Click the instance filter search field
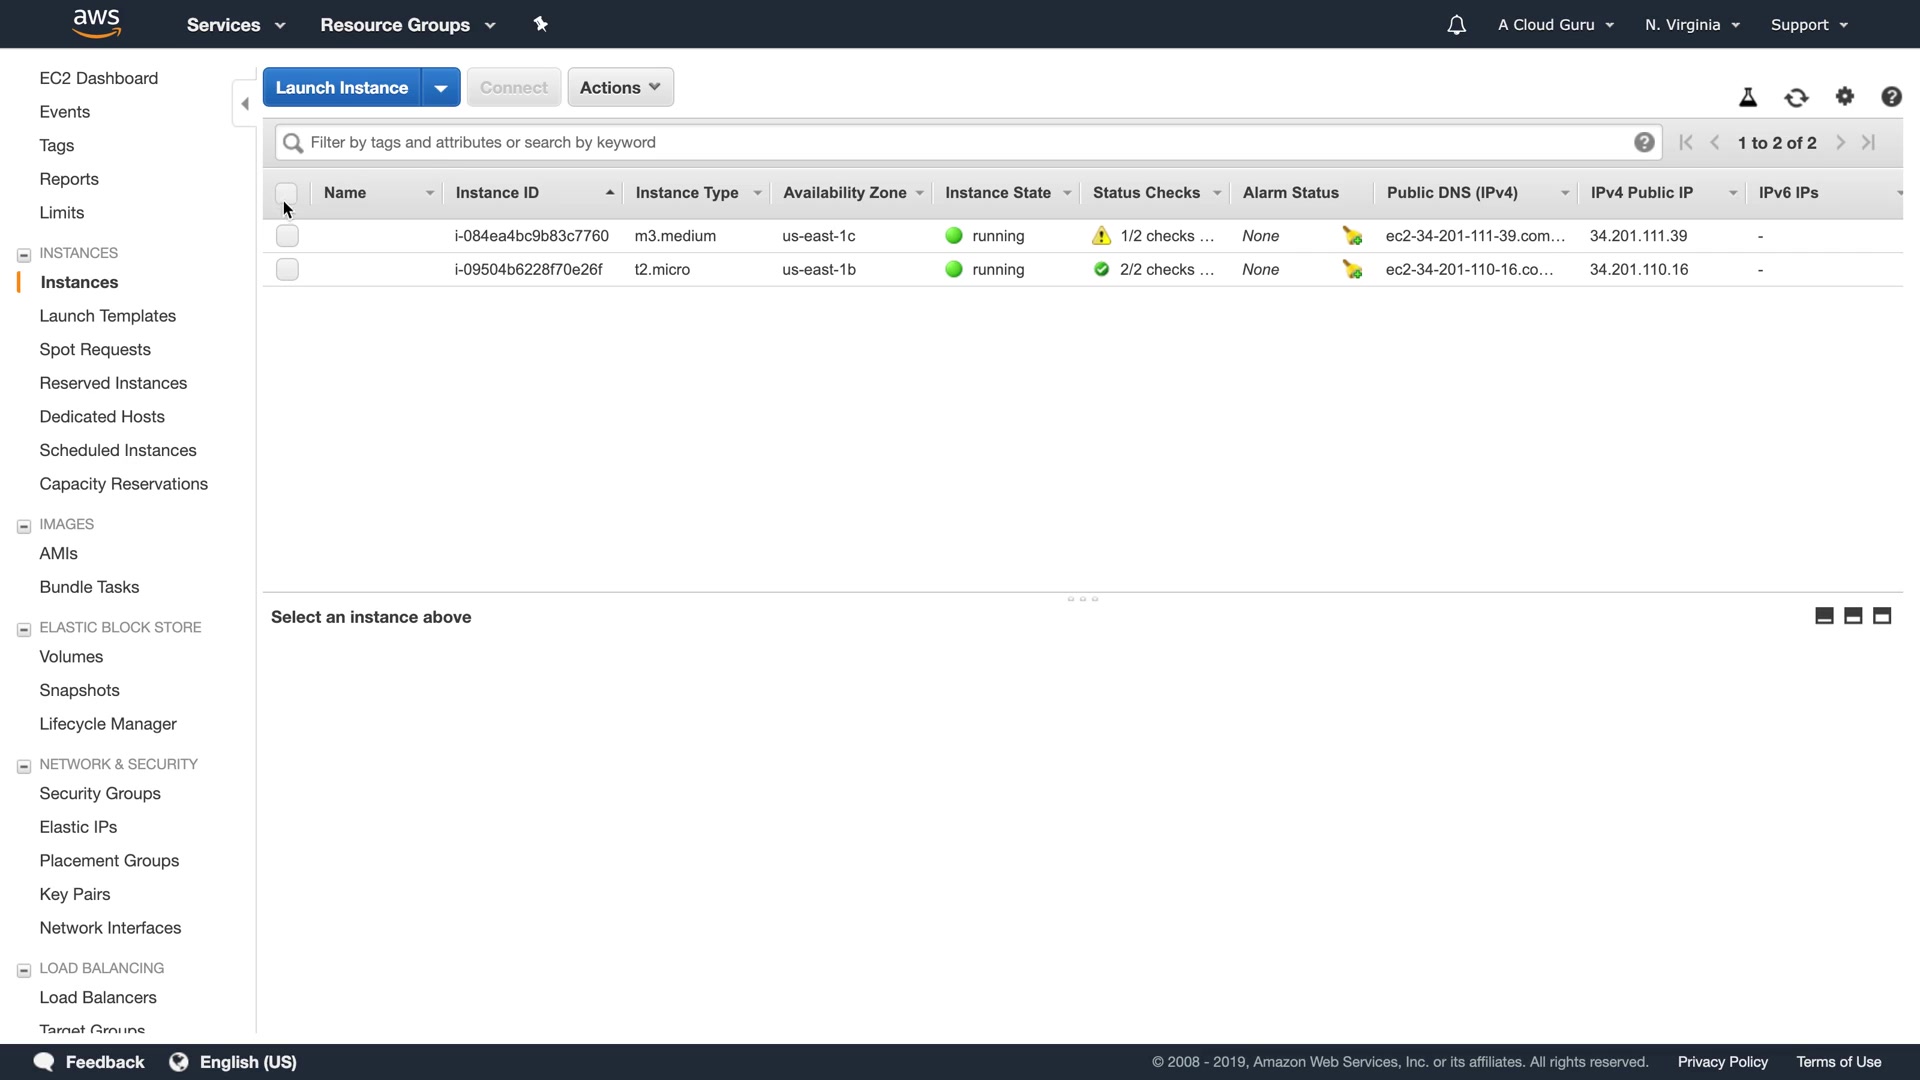The width and height of the screenshot is (1920, 1080). tap(960, 142)
